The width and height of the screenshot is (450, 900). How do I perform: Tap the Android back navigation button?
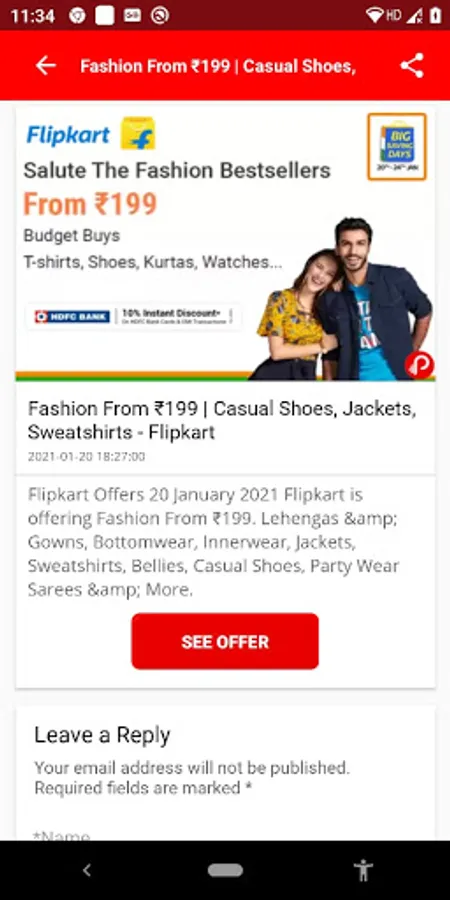[x=87, y=870]
